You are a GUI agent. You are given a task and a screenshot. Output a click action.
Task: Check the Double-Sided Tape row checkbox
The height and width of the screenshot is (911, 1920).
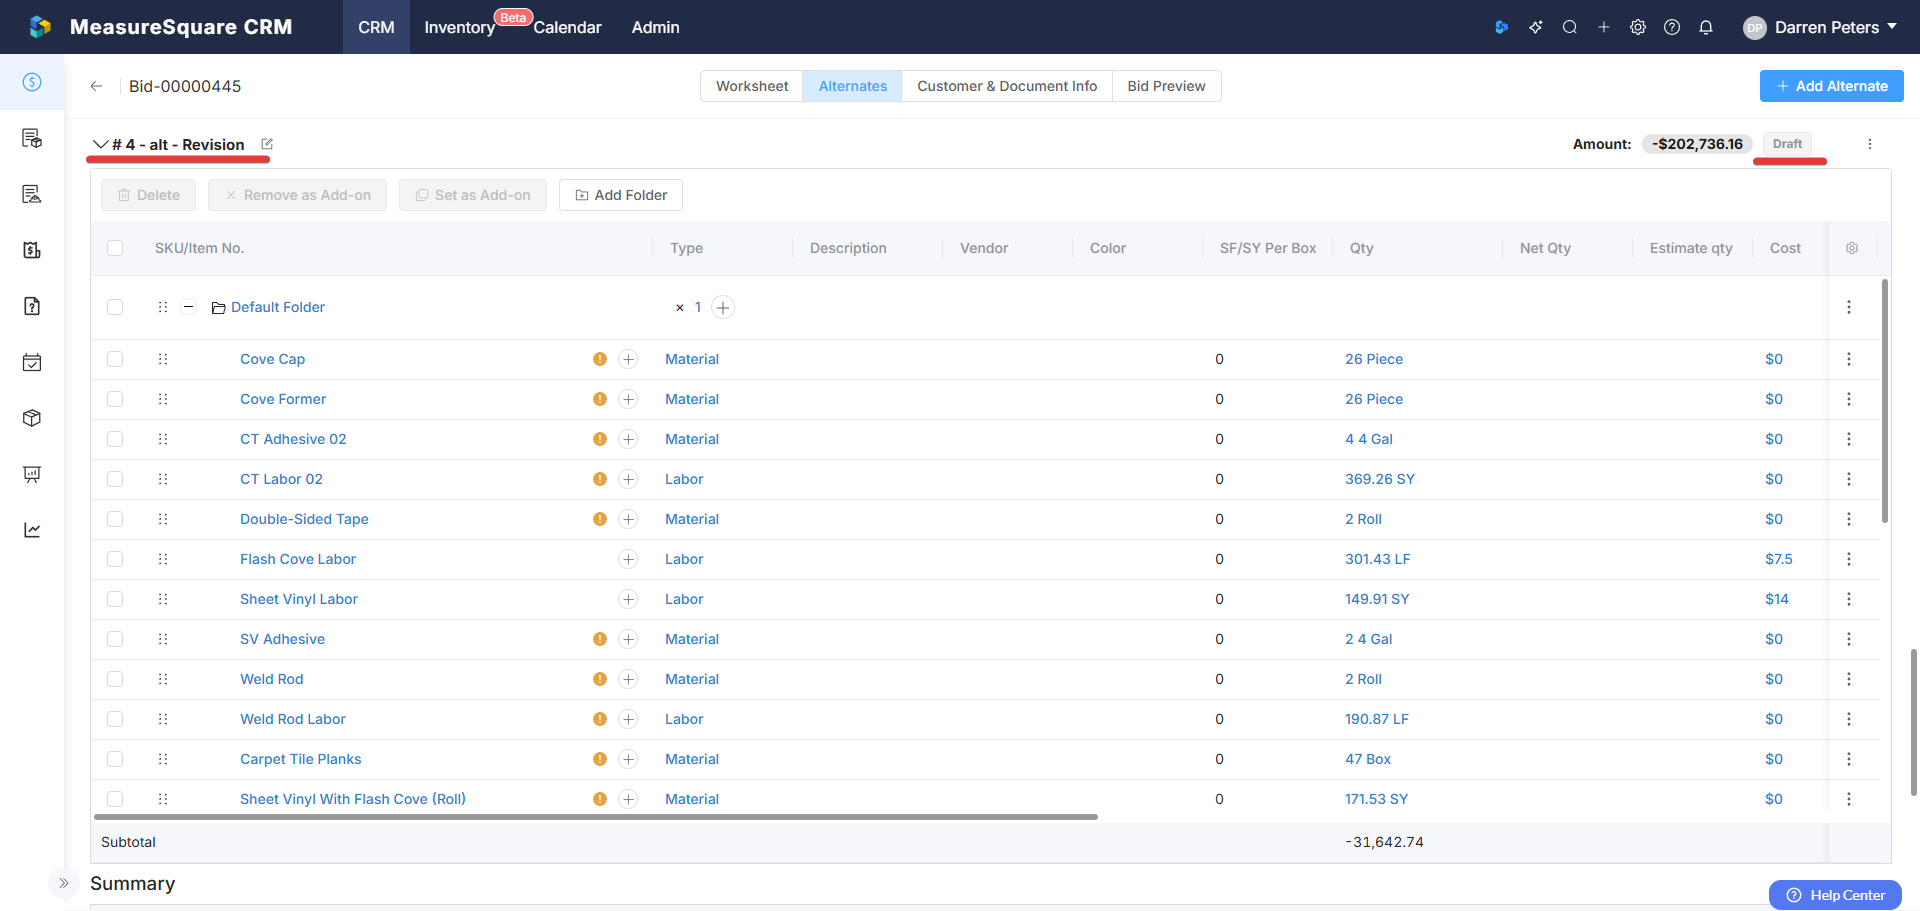pyautogui.click(x=115, y=519)
